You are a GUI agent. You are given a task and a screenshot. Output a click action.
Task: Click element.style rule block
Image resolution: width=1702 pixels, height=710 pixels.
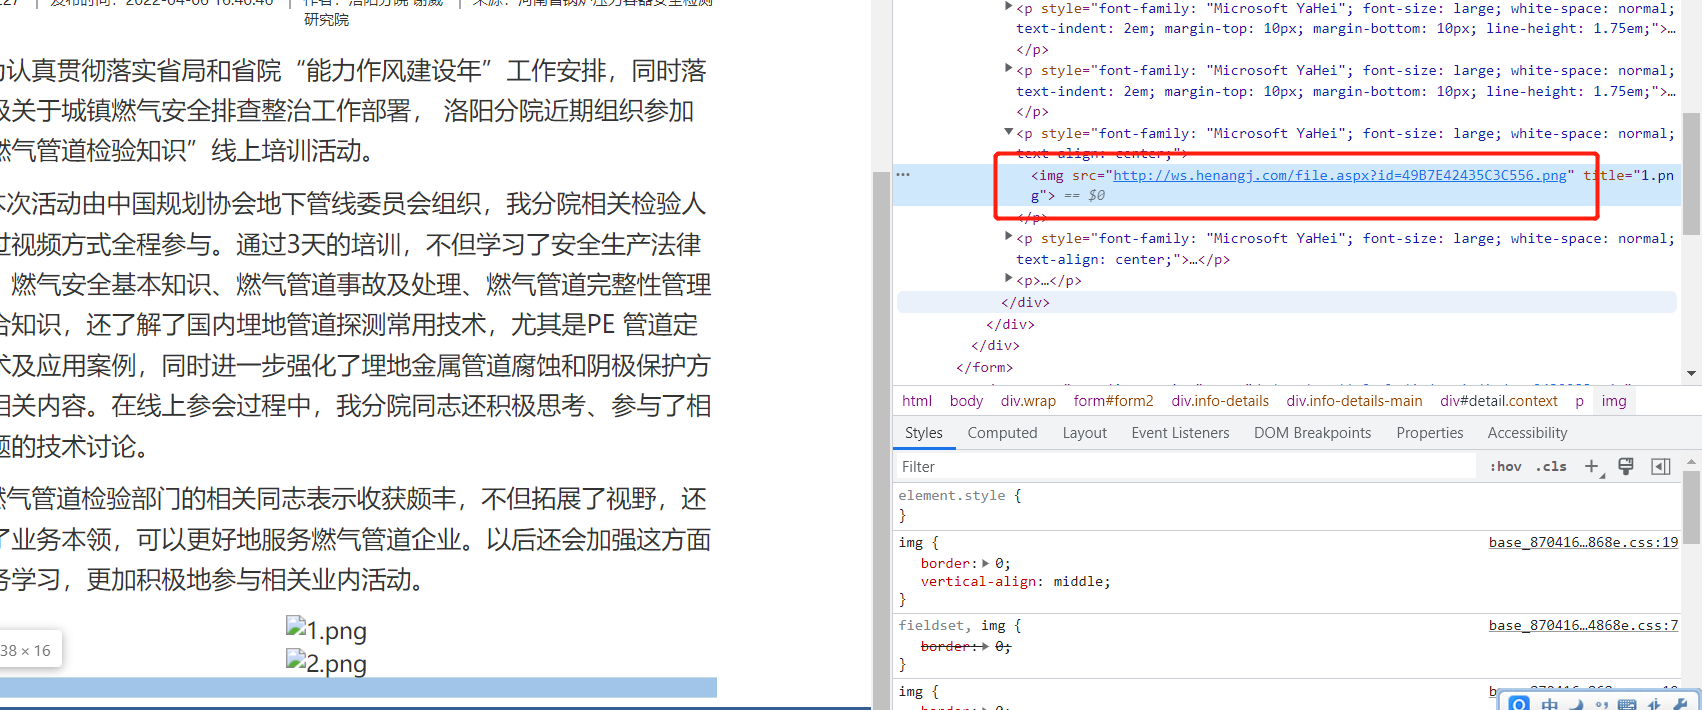coord(1285,505)
